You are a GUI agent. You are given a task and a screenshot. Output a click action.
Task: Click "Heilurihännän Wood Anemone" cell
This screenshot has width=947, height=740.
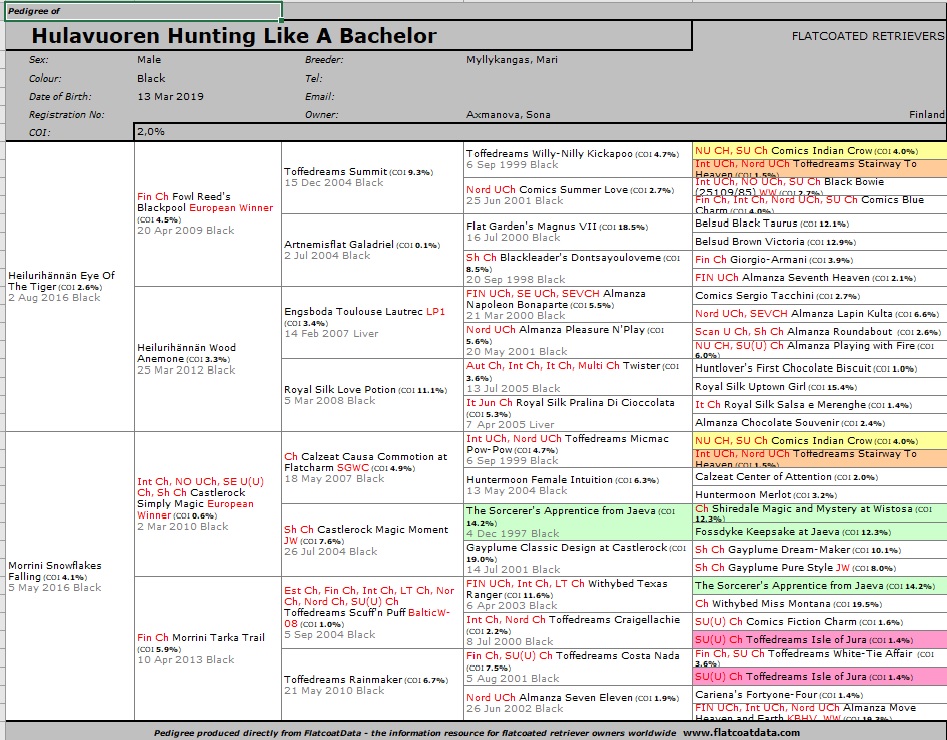coord(208,359)
